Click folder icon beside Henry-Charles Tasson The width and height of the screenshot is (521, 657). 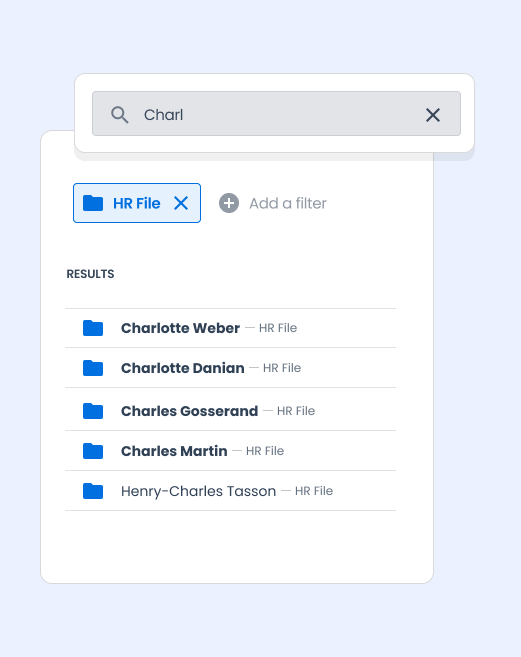(x=93, y=491)
